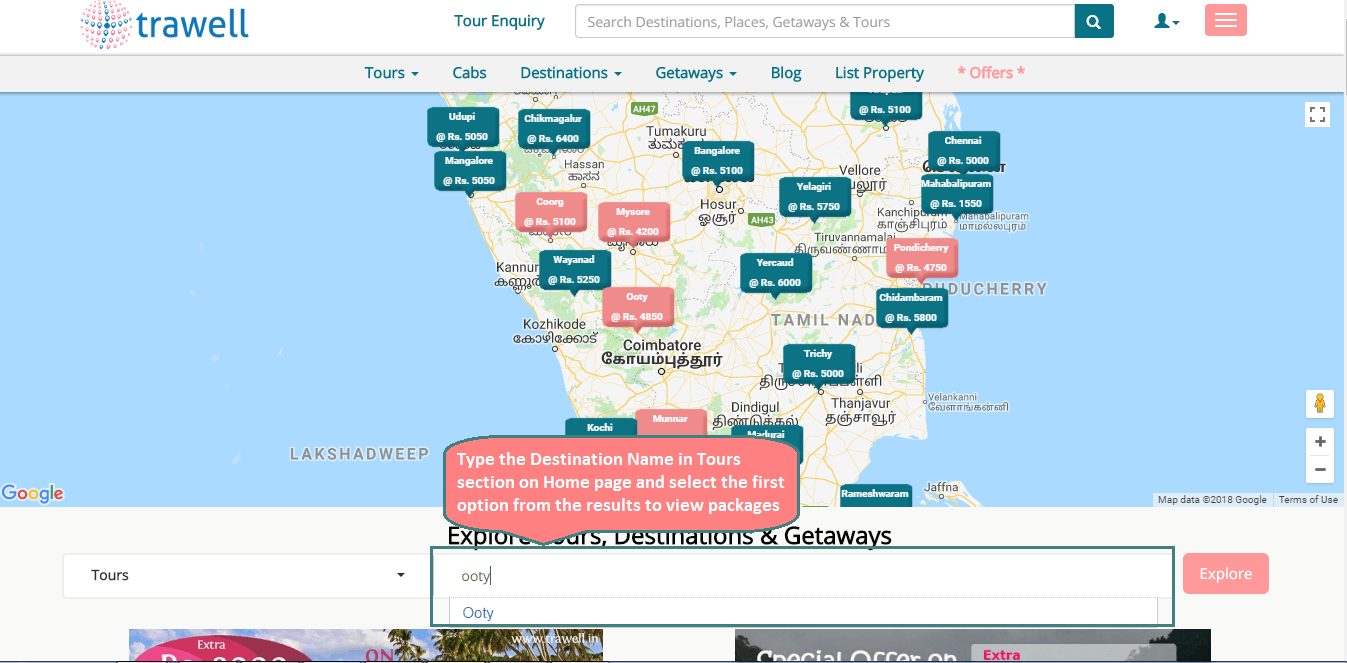Select the Yercaud map marker

pos(775,273)
